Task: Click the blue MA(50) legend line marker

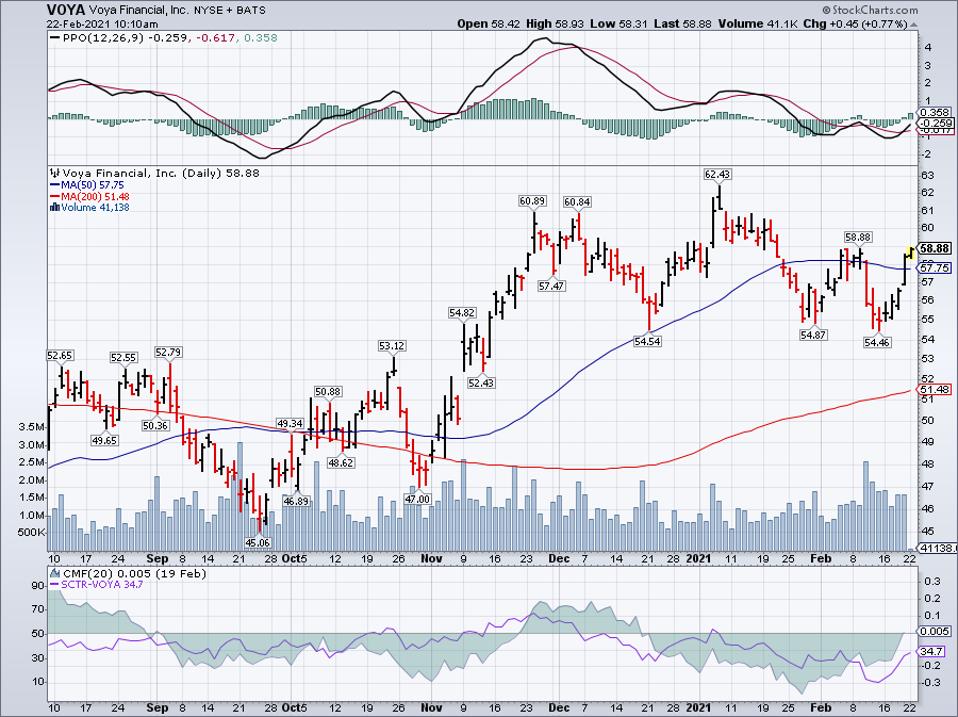Action: coord(54,185)
